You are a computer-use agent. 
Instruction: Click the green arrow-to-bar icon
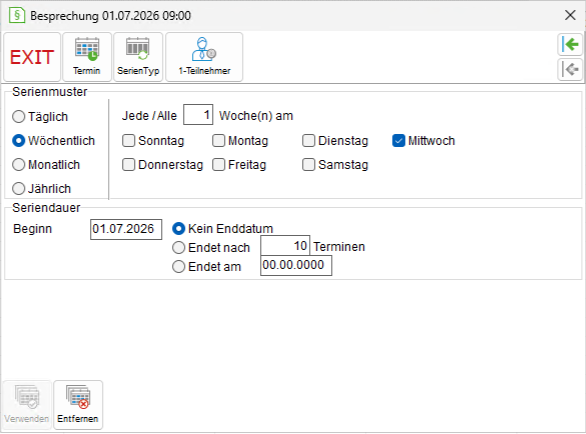(570, 44)
